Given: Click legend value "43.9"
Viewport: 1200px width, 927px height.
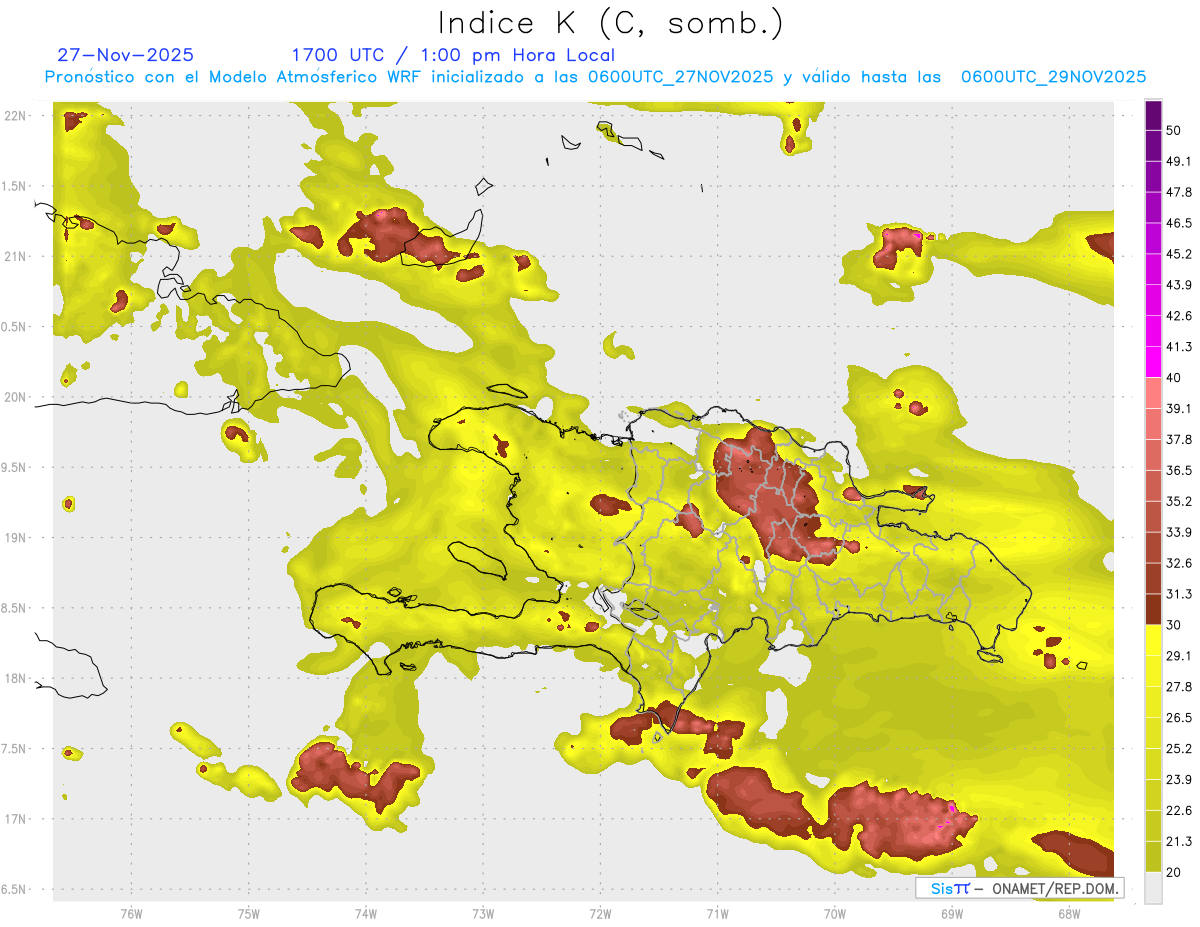Looking at the screenshot, I should [x=1179, y=285].
